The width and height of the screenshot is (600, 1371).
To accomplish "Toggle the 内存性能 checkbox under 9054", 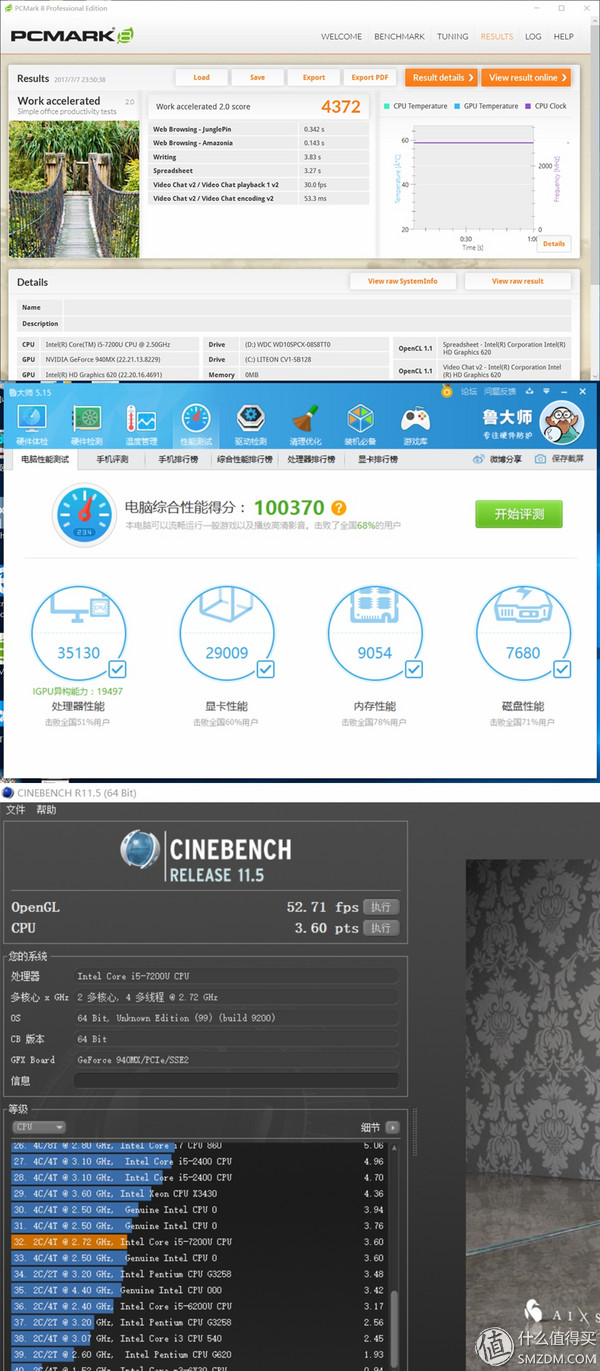I will click(413, 669).
